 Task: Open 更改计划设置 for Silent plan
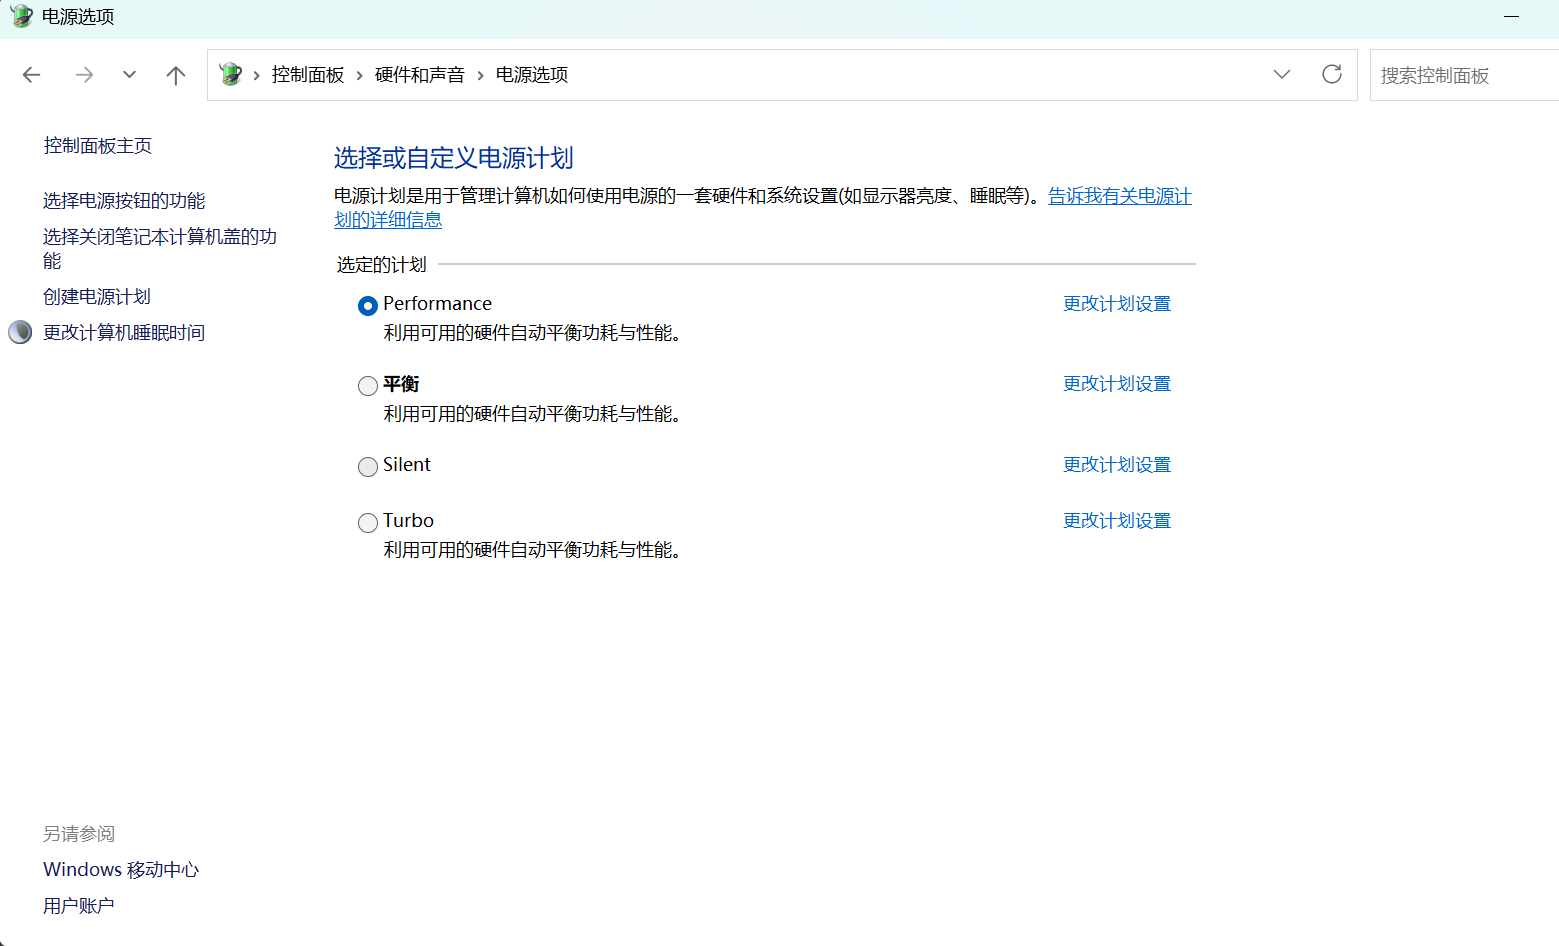[1117, 465]
